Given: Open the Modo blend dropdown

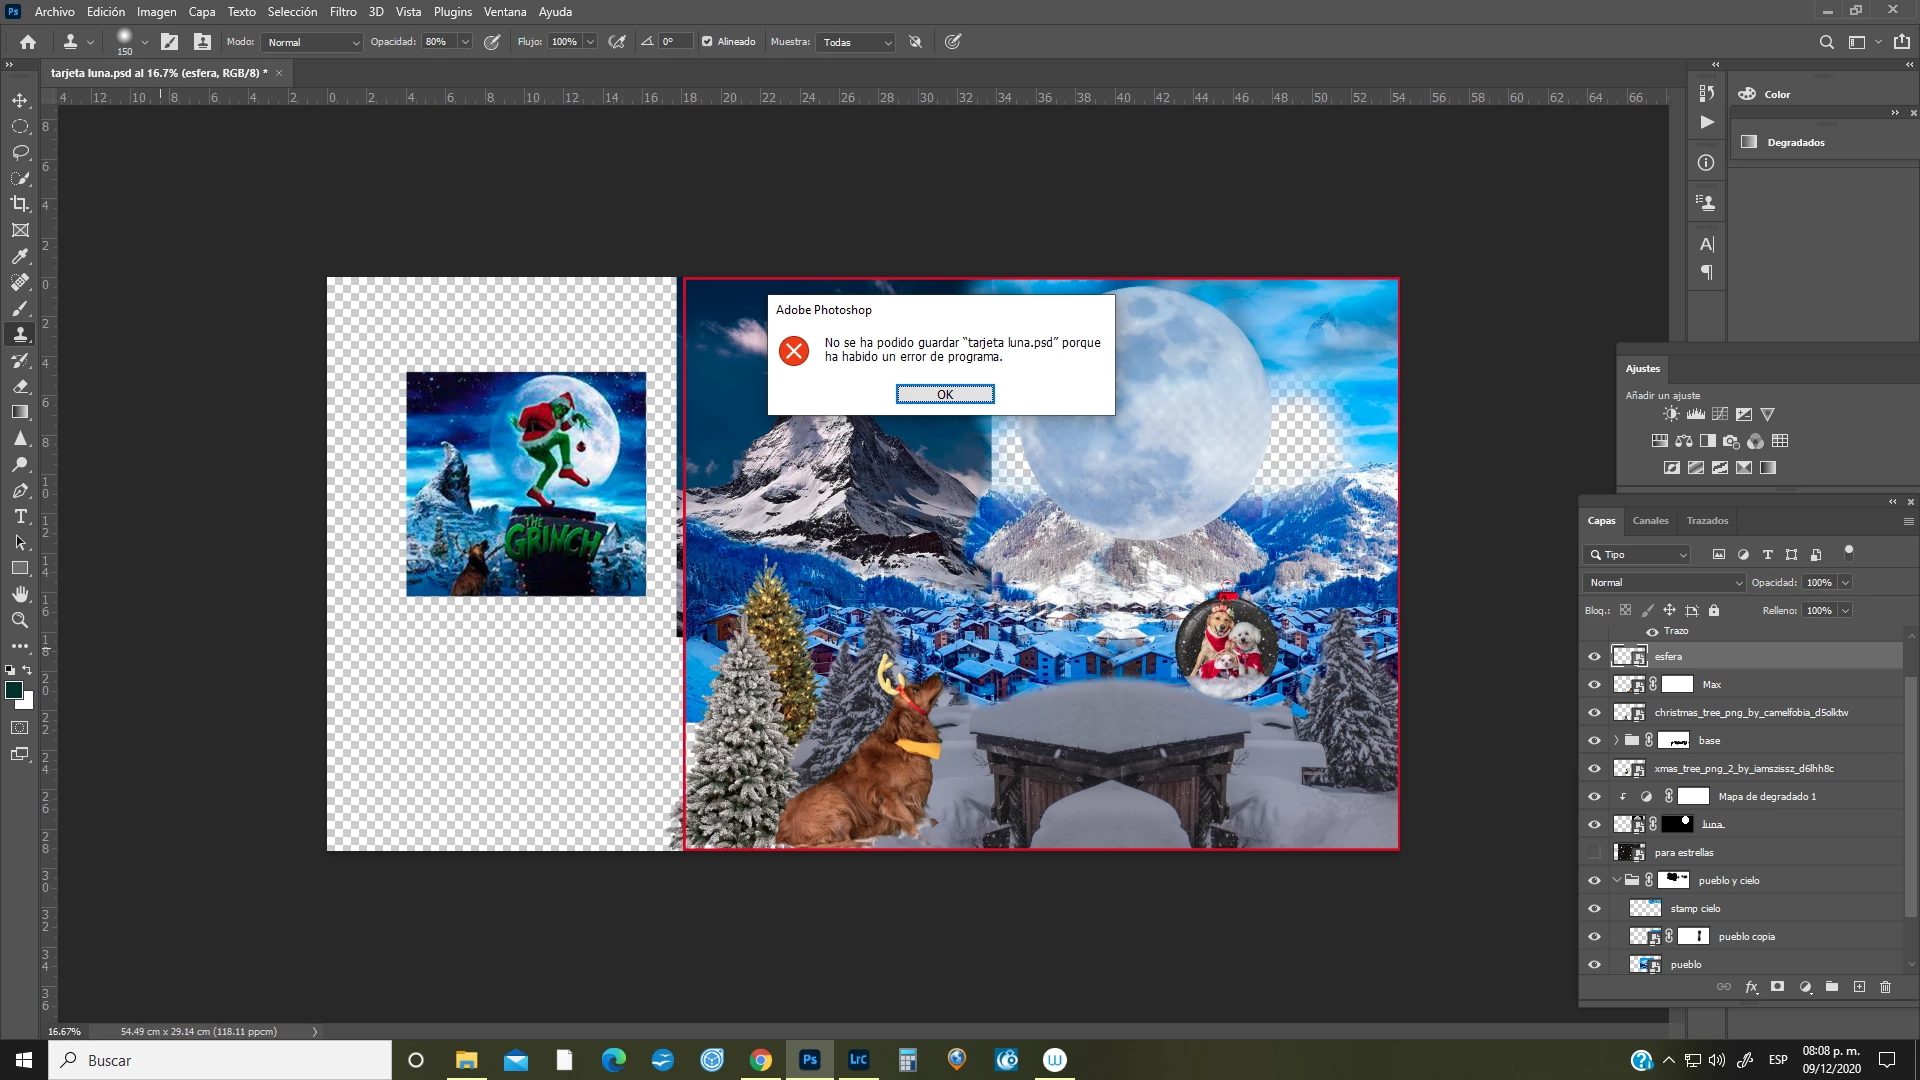Looking at the screenshot, I should pyautogui.click(x=313, y=42).
